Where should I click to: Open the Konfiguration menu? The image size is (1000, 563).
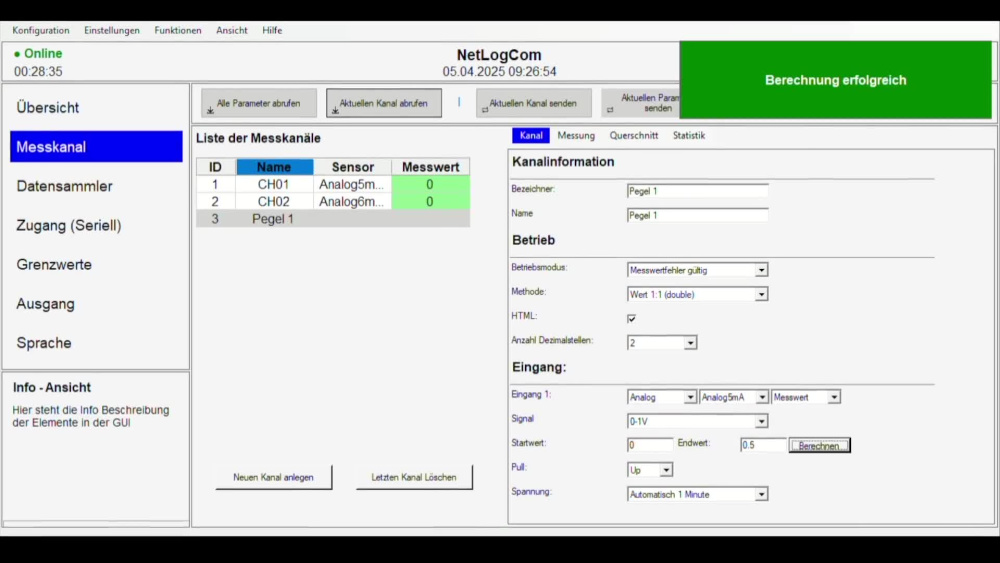41,30
